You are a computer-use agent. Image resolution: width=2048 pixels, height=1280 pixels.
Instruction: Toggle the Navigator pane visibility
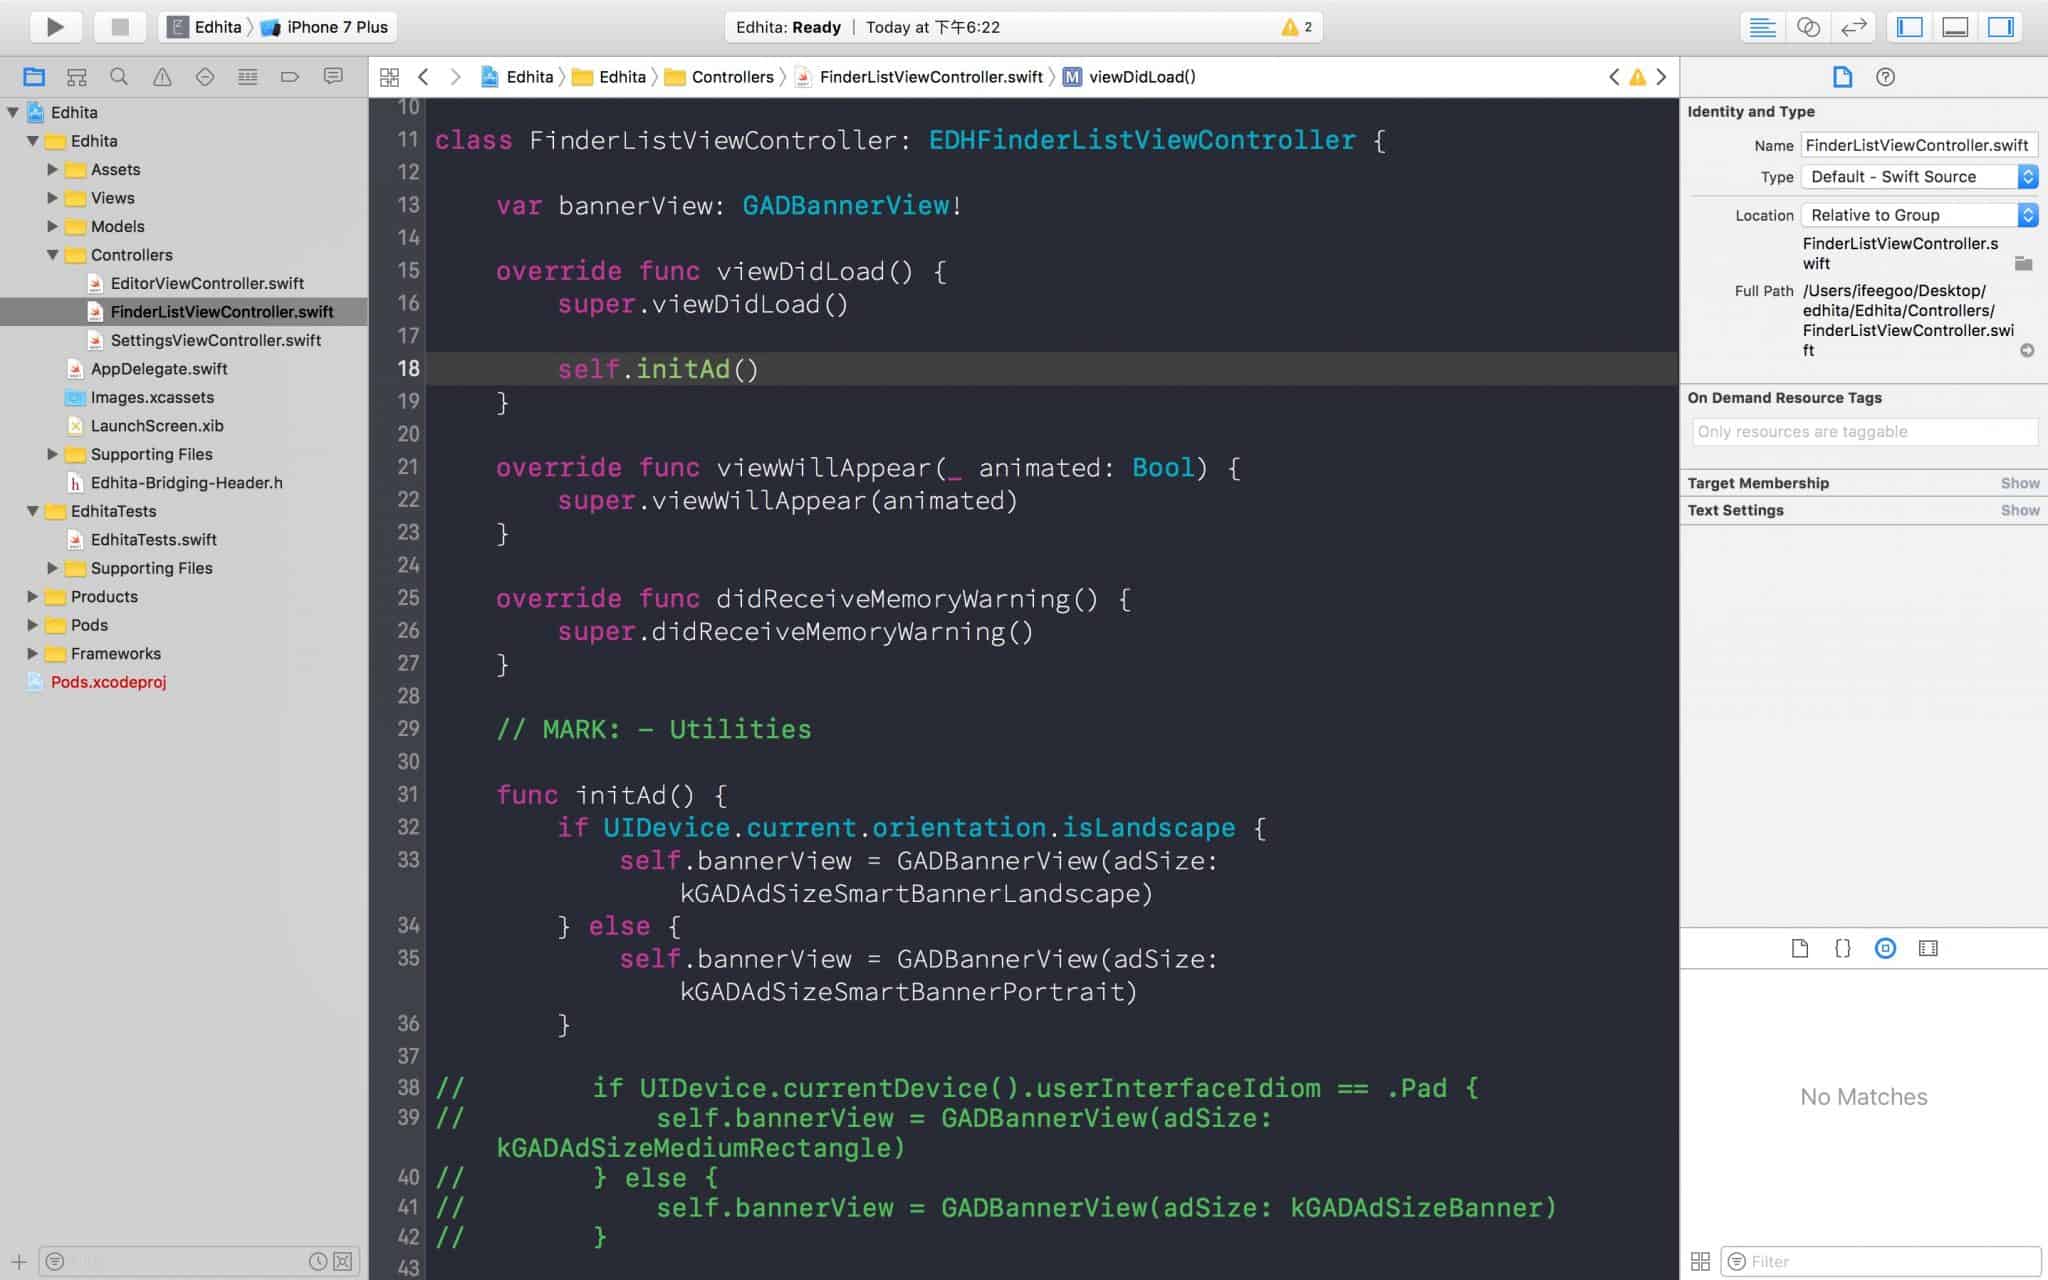pos(1910,27)
